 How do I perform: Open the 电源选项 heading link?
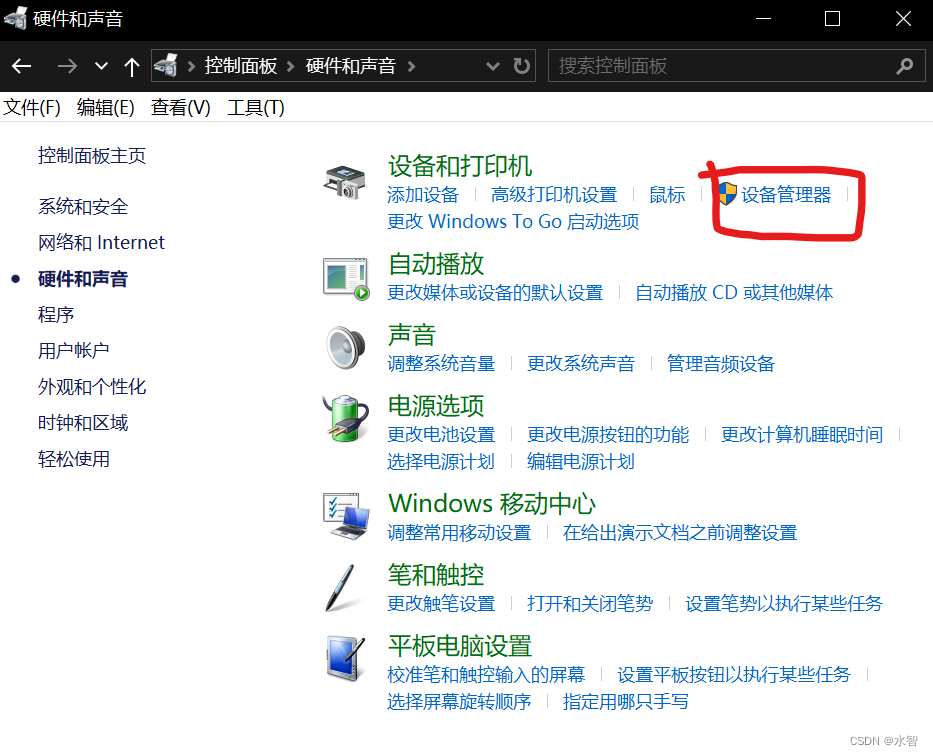coord(436,406)
